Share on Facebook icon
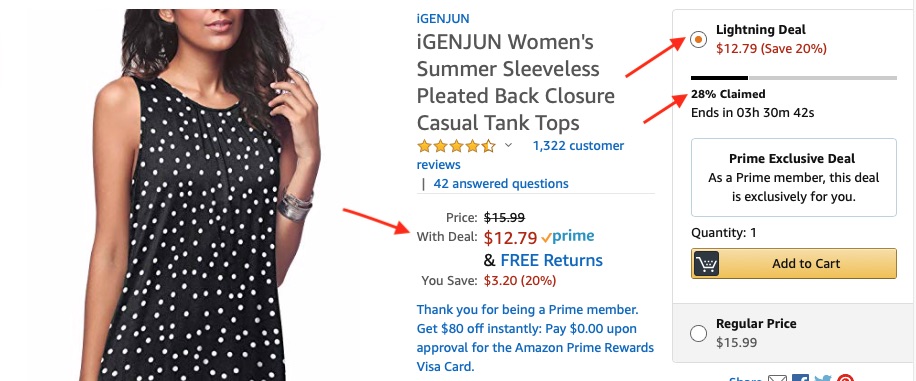This screenshot has height=381, width=916. [800, 379]
